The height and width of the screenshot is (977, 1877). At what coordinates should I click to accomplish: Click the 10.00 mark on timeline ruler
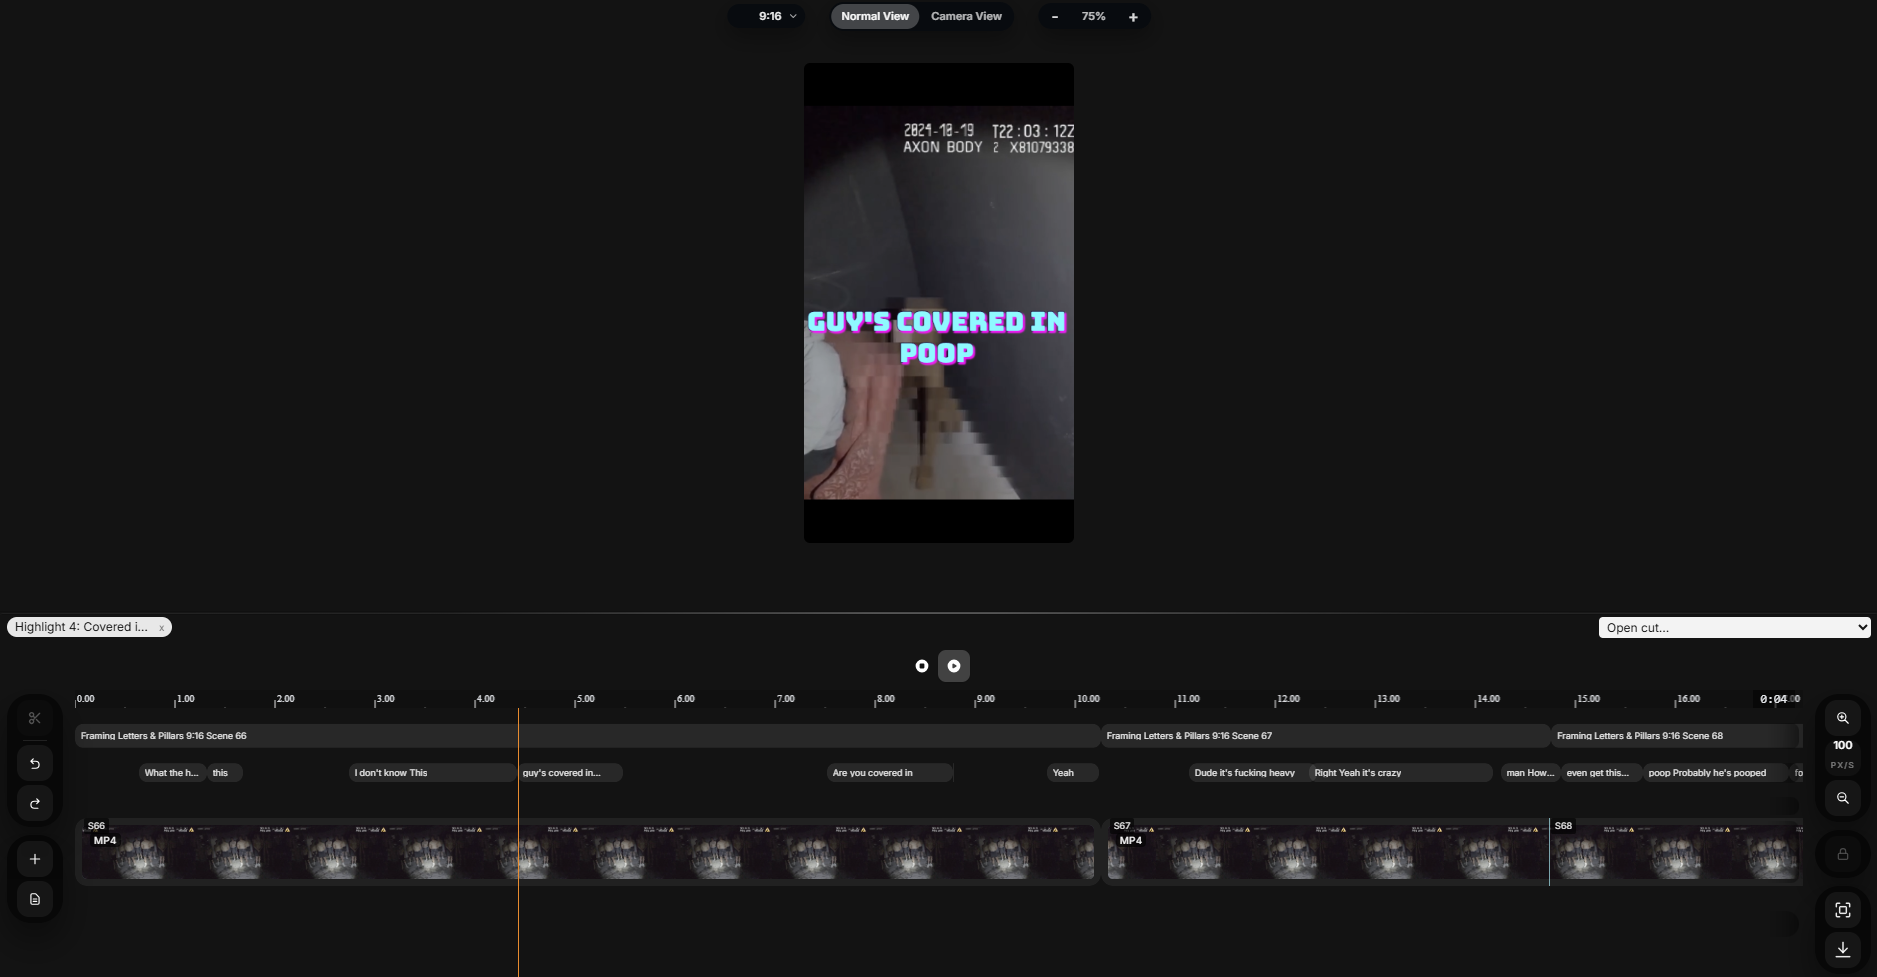(1087, 699)
